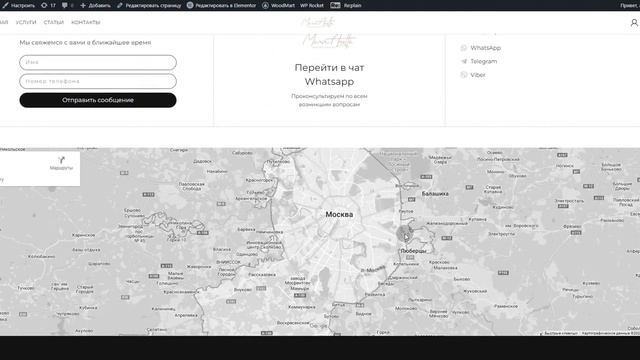Go to УСЛУГИ in site navigation
The image size is (640, 360).
(x=26, y=22)
